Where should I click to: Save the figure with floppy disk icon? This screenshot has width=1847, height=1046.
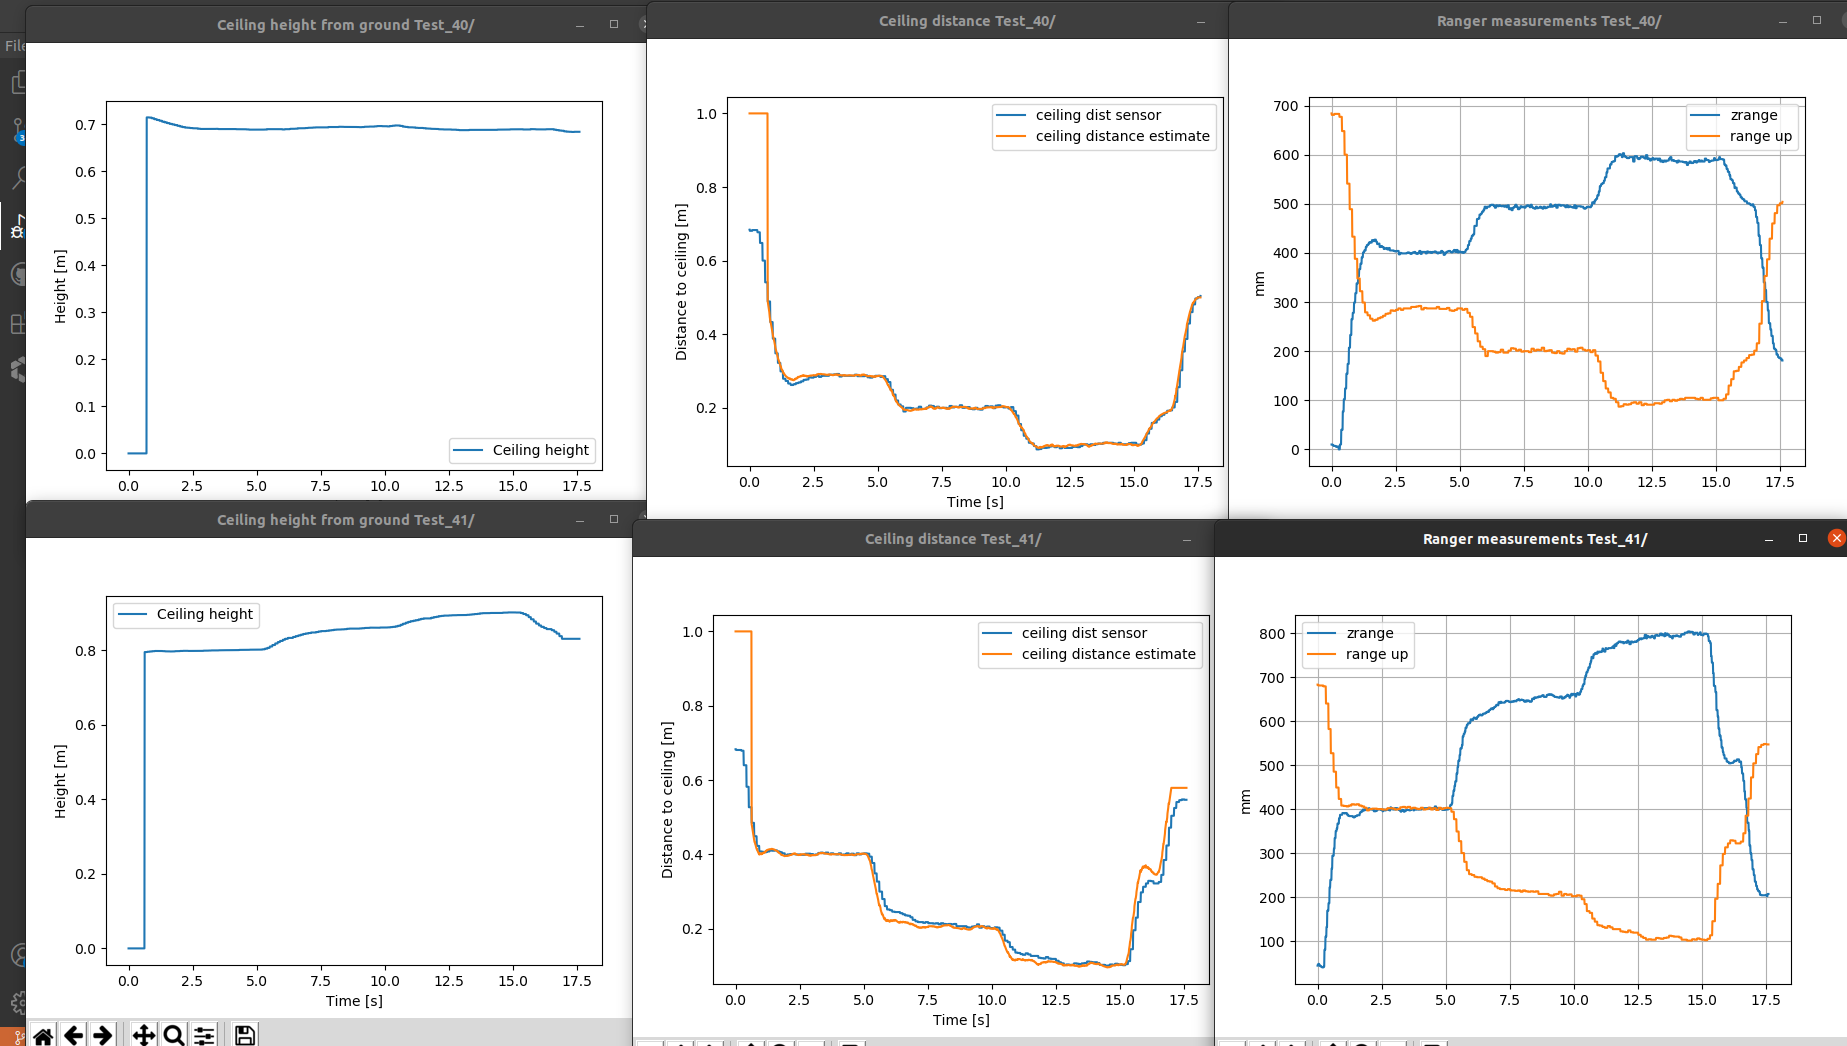(x=245, y=1035)
